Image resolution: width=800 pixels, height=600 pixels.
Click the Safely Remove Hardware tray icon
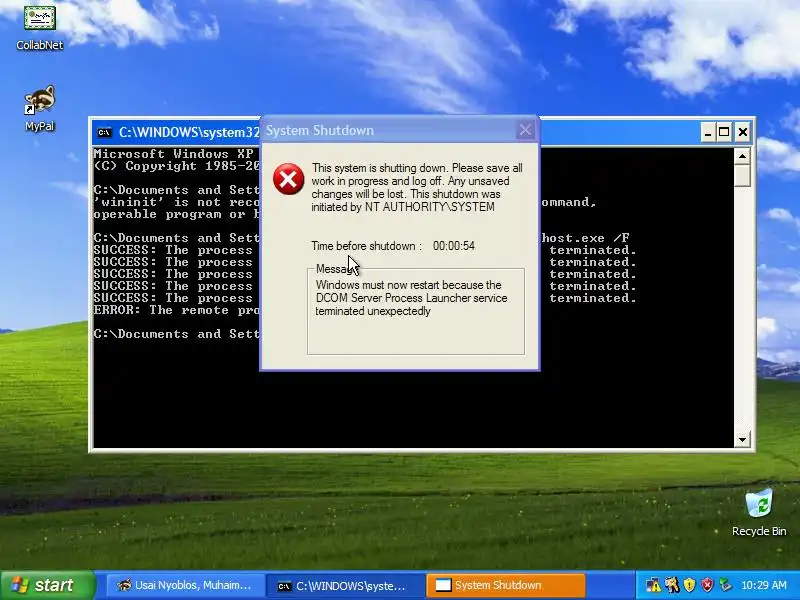725,585
